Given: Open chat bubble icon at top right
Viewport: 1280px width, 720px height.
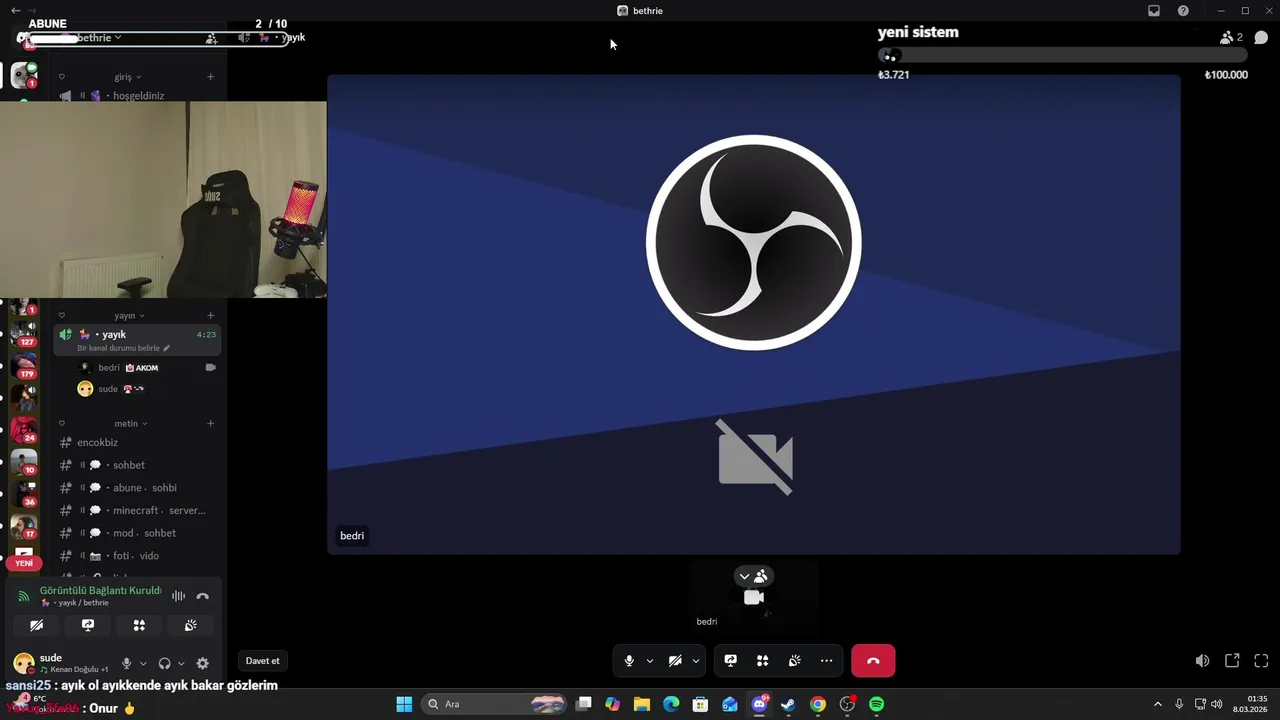Looking at the screenshot, I should coord(1261,38).
